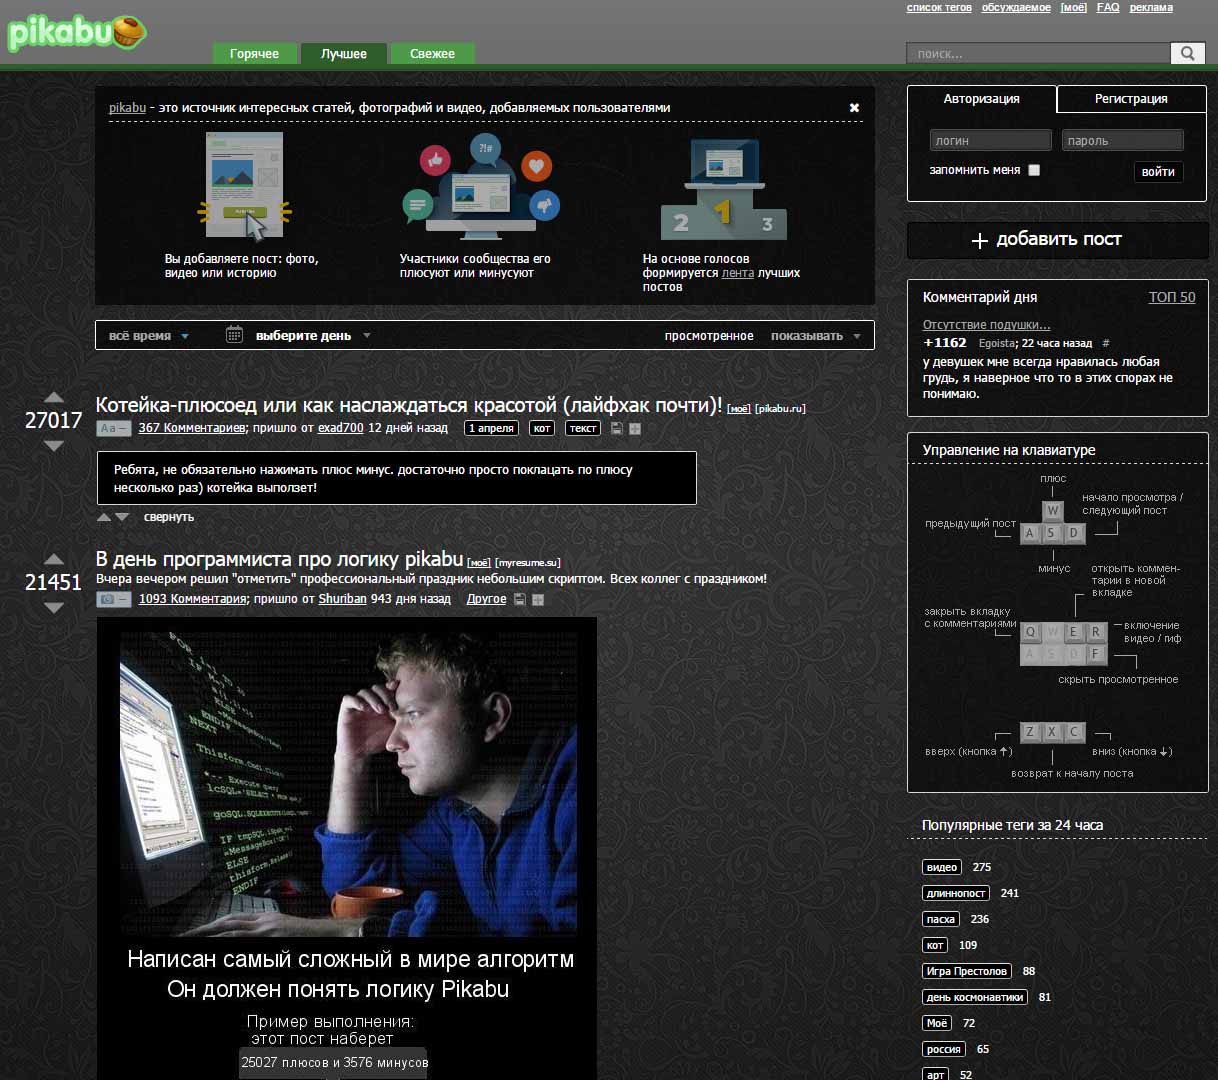The height and width of the screenshot is (1080, 1218).
Task: Open user profile 'exad700'
Action: 341,428
